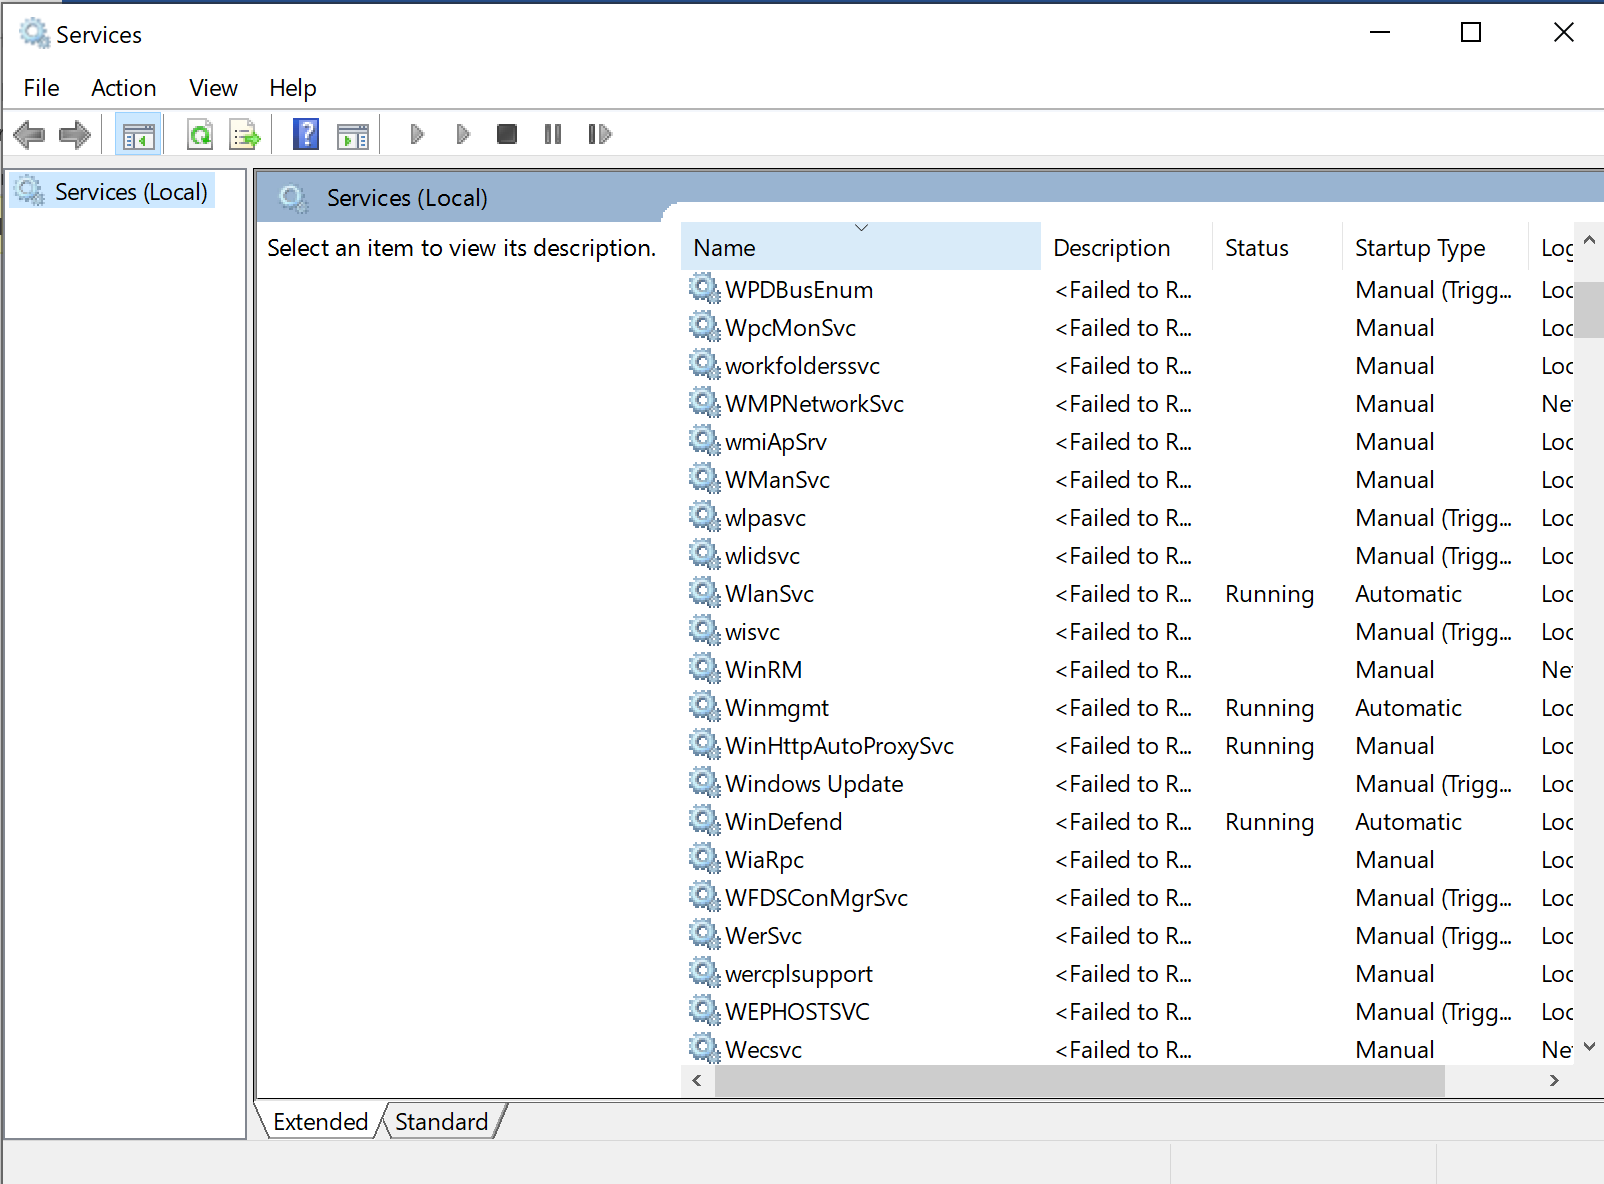Select the wisvc service gear icon
This screenshot has height=1184, width=1604.
(705, 631)
